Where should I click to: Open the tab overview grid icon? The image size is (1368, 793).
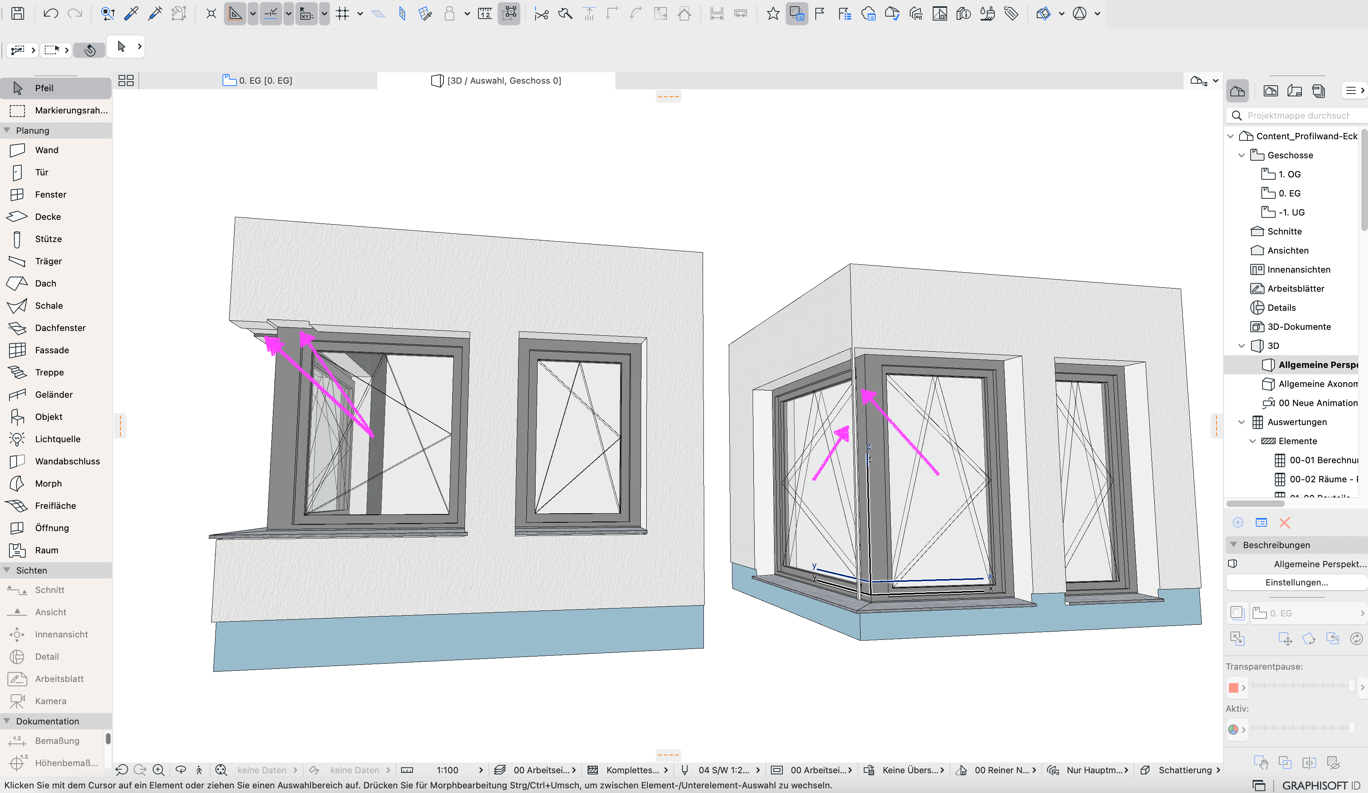126,80
